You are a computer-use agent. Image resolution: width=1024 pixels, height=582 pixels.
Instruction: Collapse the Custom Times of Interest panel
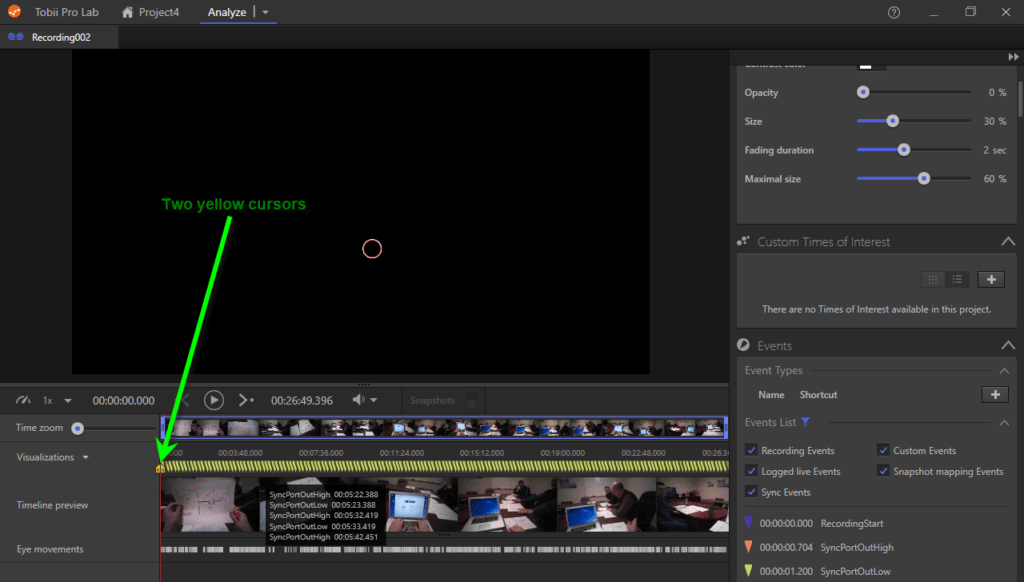[x=1008, y=241]
